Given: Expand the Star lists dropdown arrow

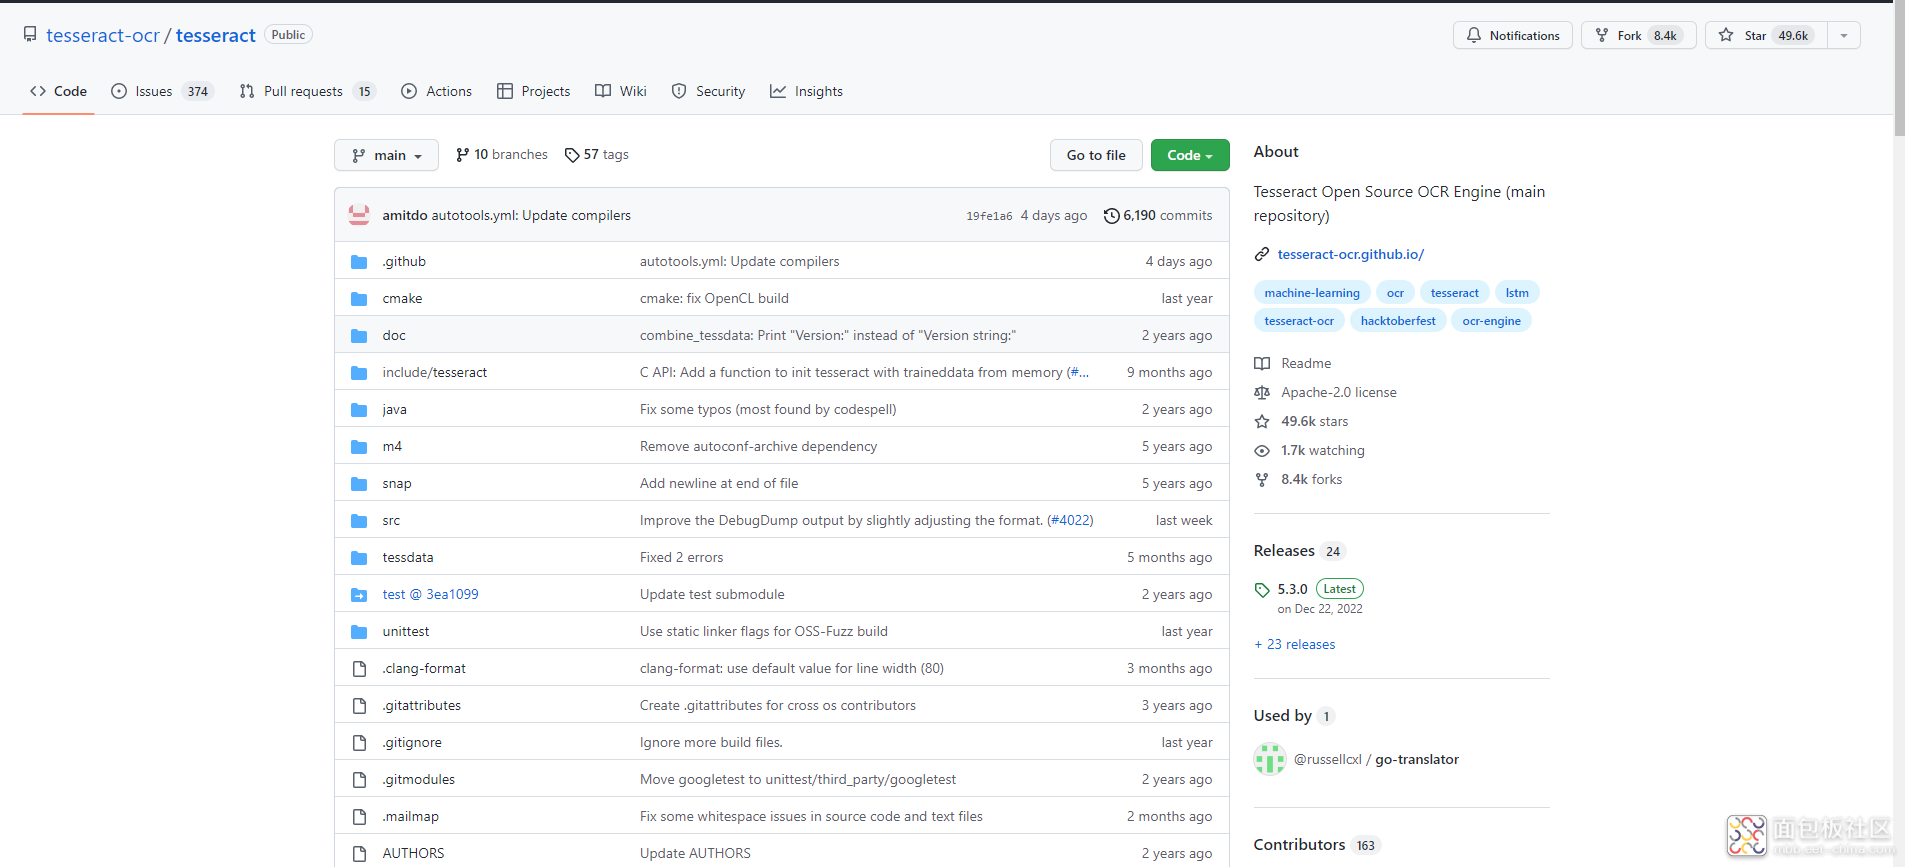Looking at the screenshot, I should coord(1844,35).
